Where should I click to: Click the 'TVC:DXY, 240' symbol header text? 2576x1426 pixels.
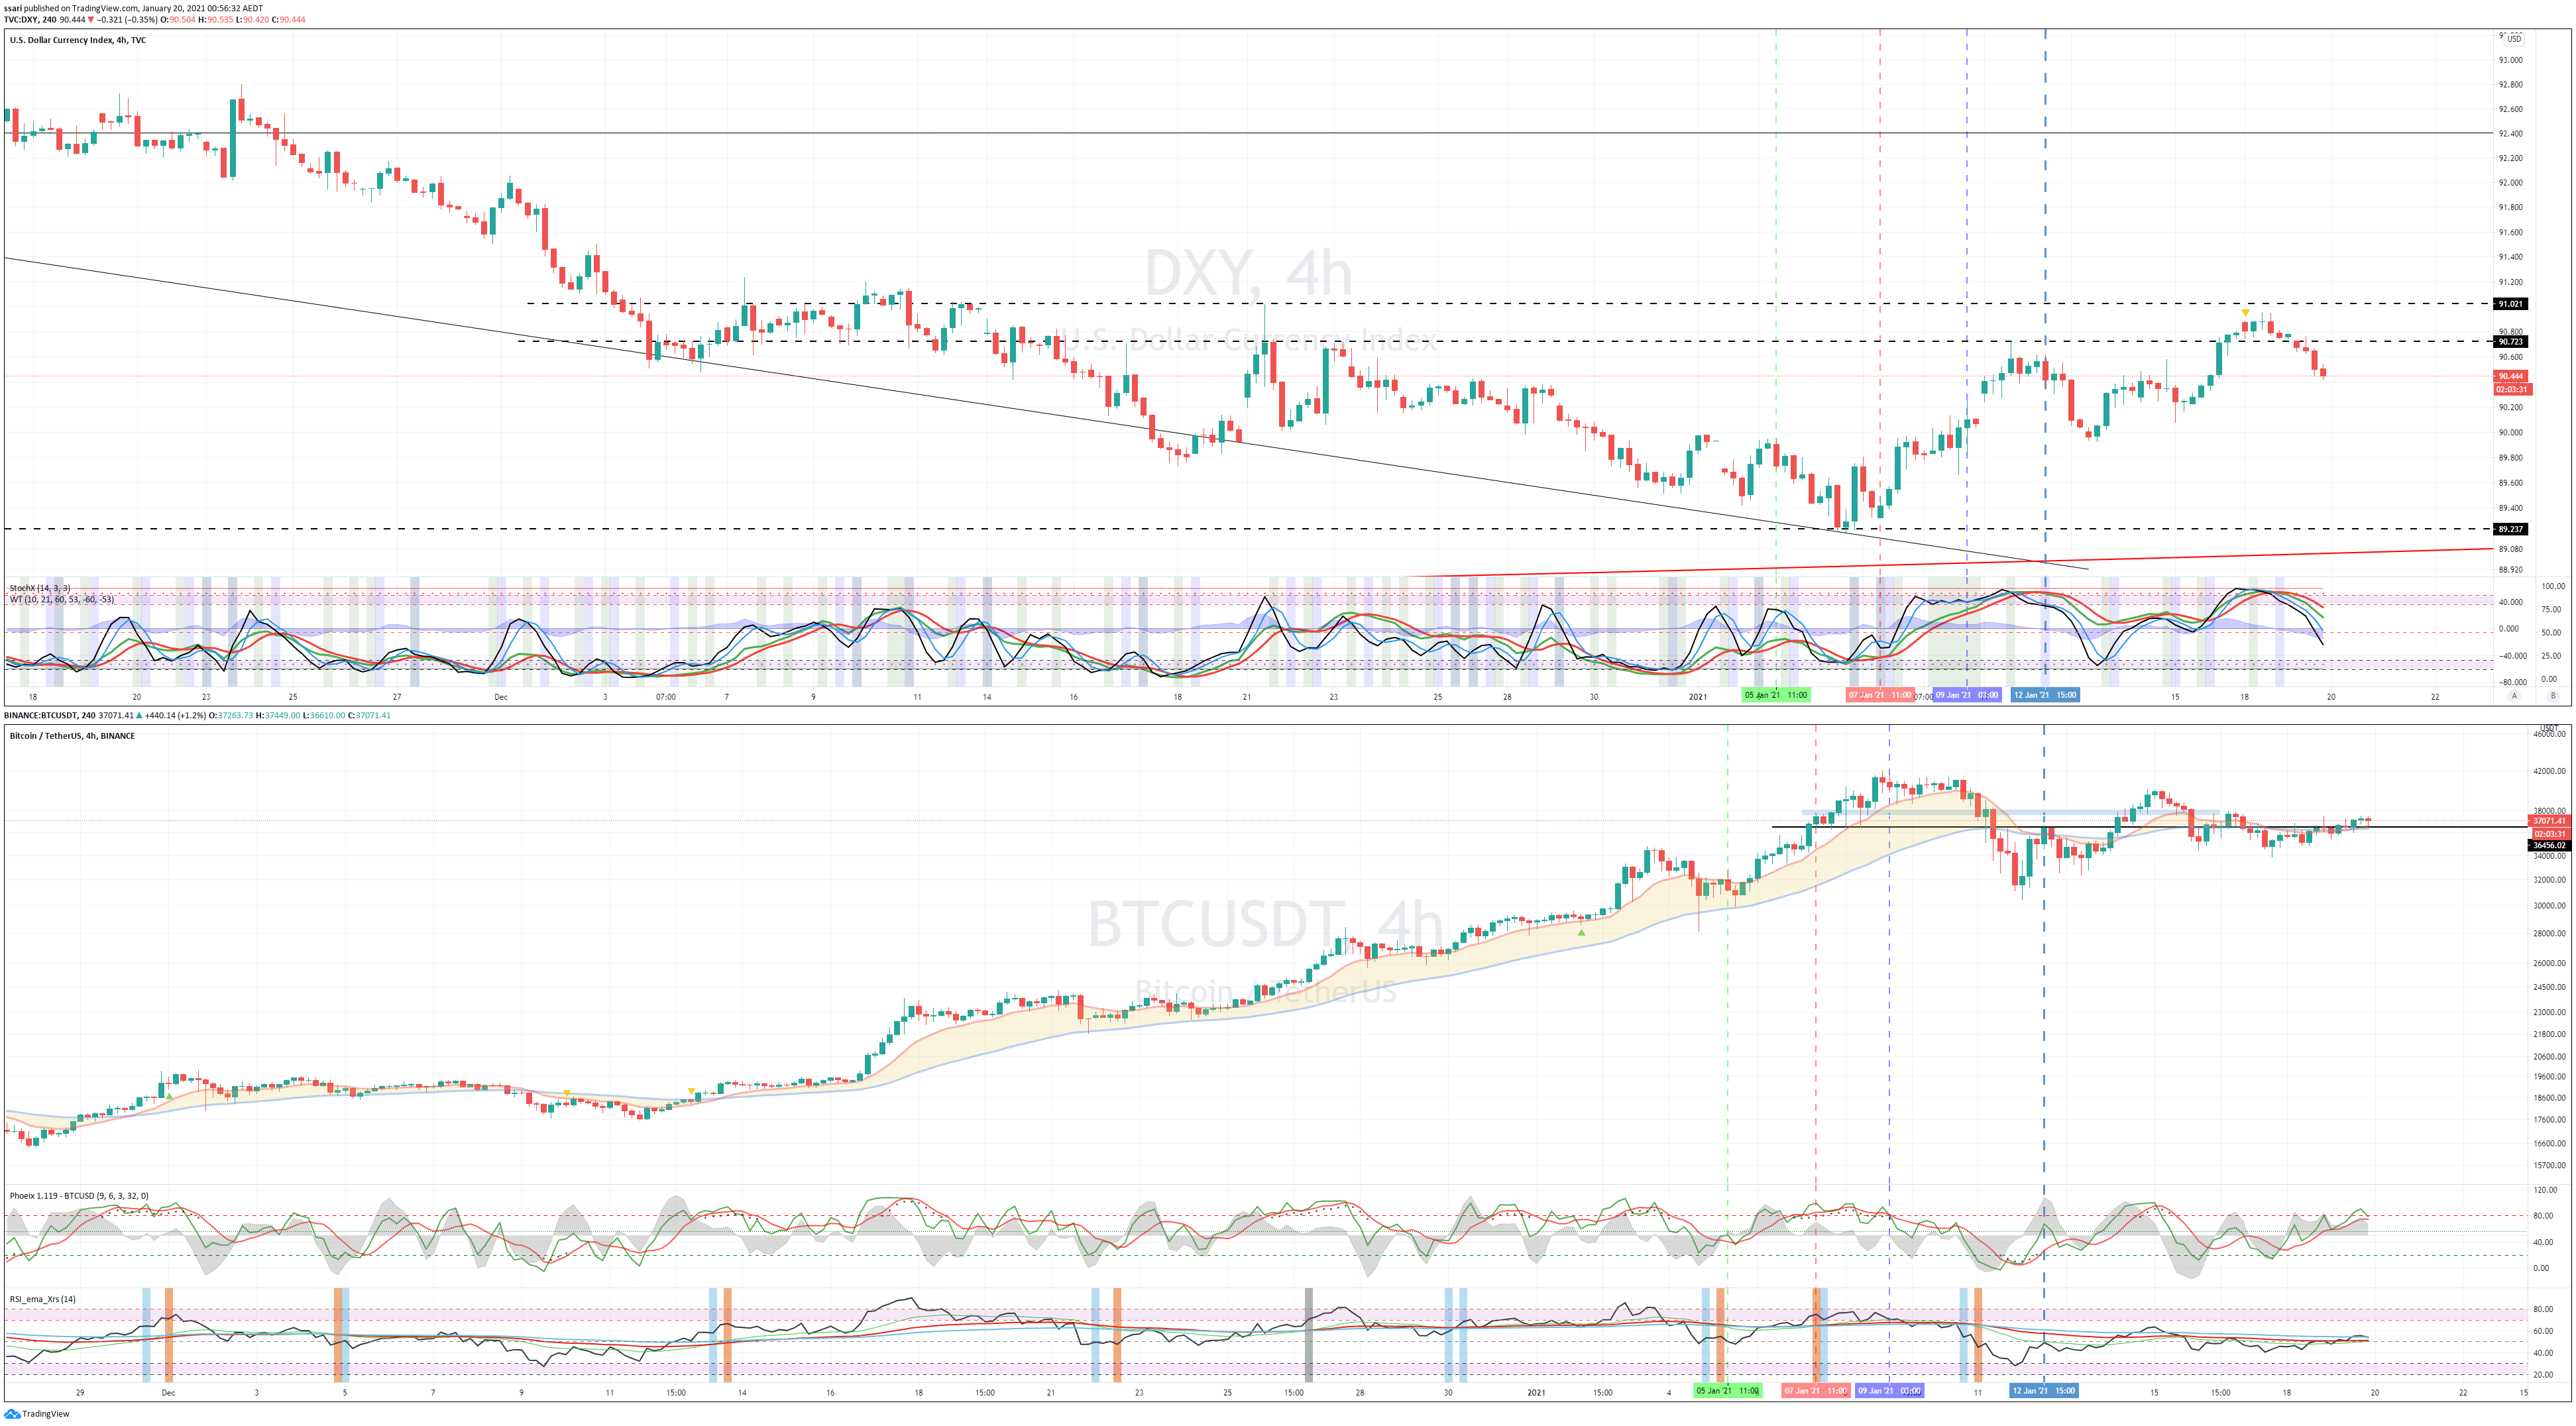pos(29,20)
